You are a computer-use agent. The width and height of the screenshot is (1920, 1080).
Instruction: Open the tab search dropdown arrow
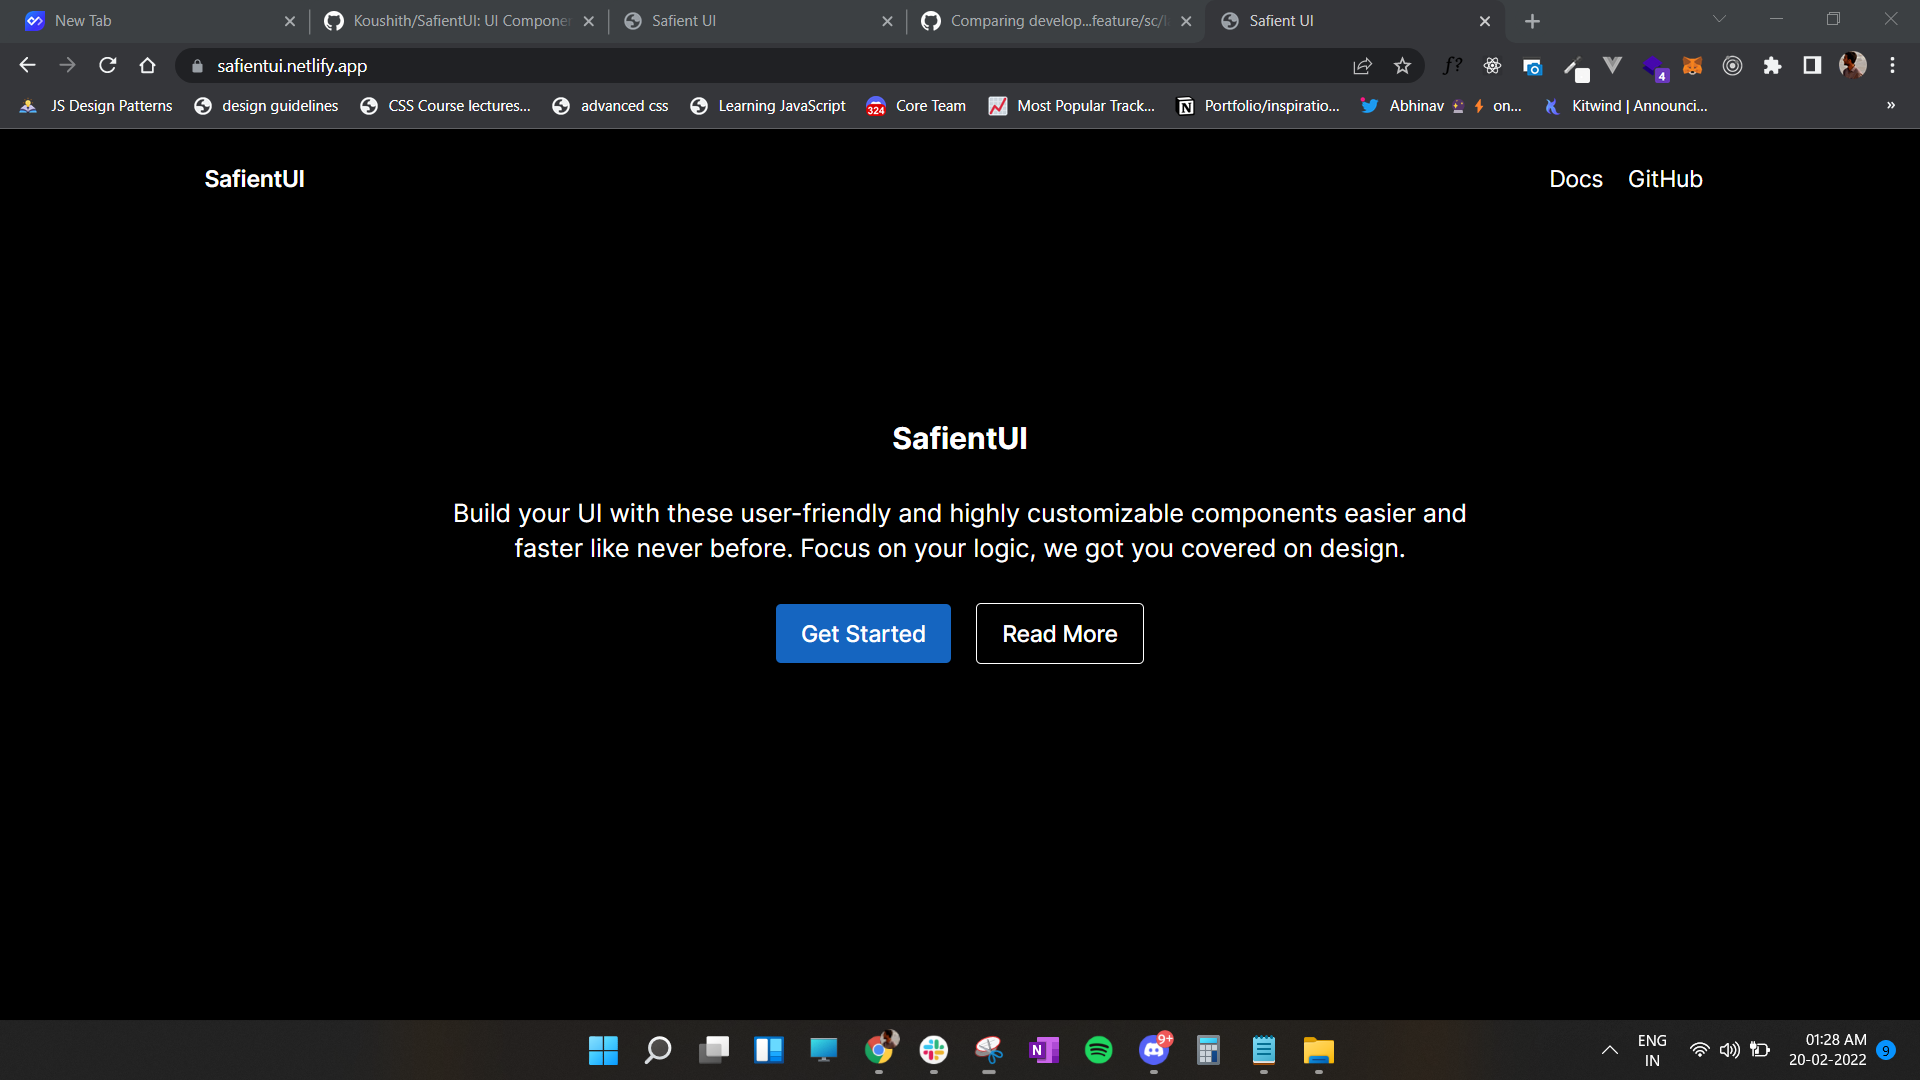point(1718,19)
